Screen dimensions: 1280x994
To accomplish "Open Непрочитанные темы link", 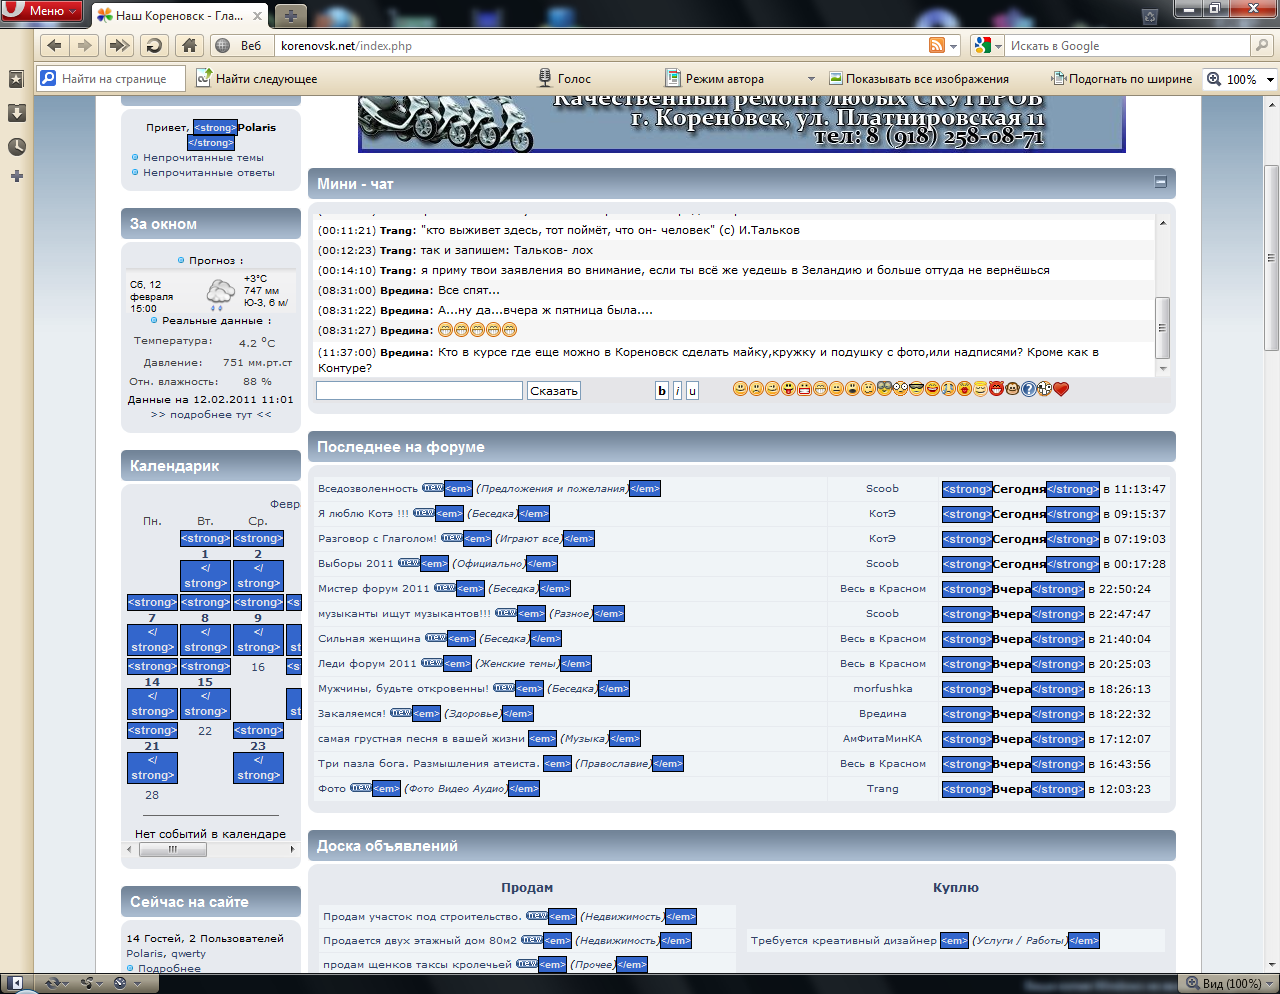I will coord(203,157).
